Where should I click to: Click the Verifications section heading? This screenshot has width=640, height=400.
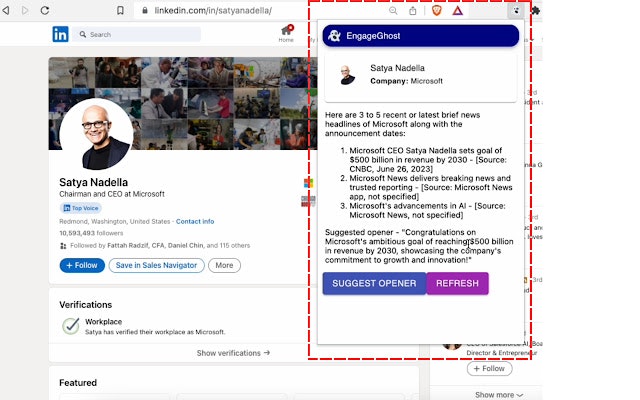[x=86, y=305]
